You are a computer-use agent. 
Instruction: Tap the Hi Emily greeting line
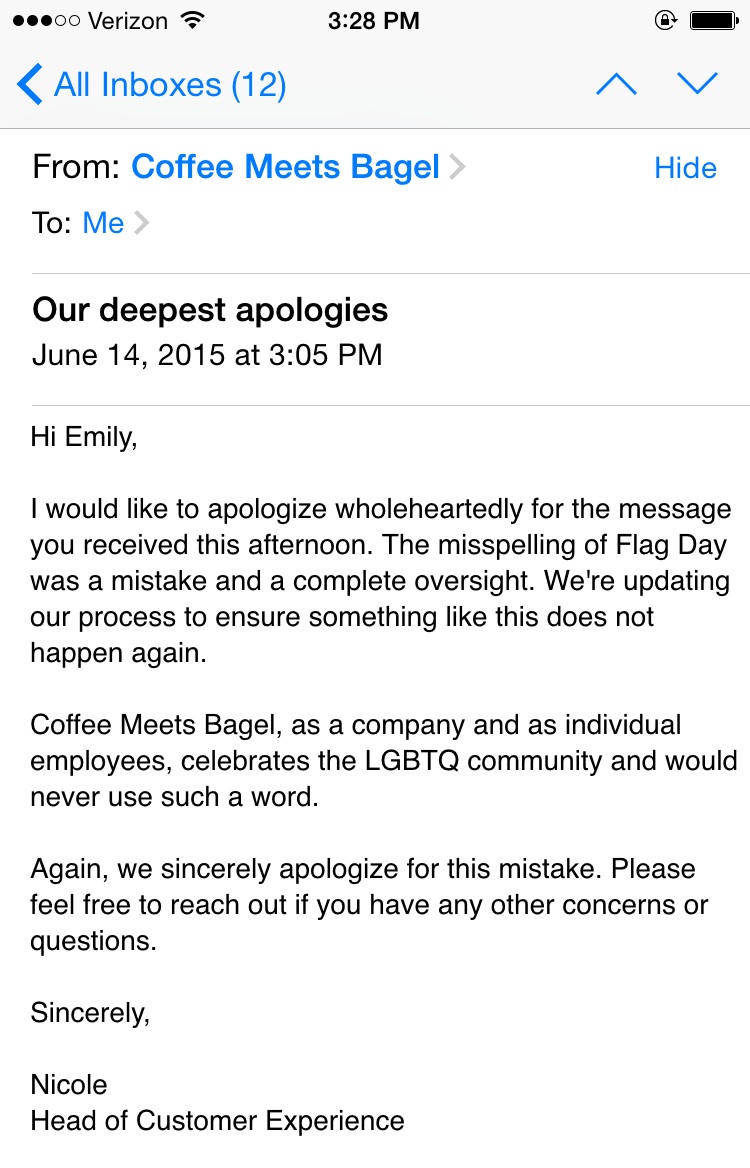(x=83, y=437)
